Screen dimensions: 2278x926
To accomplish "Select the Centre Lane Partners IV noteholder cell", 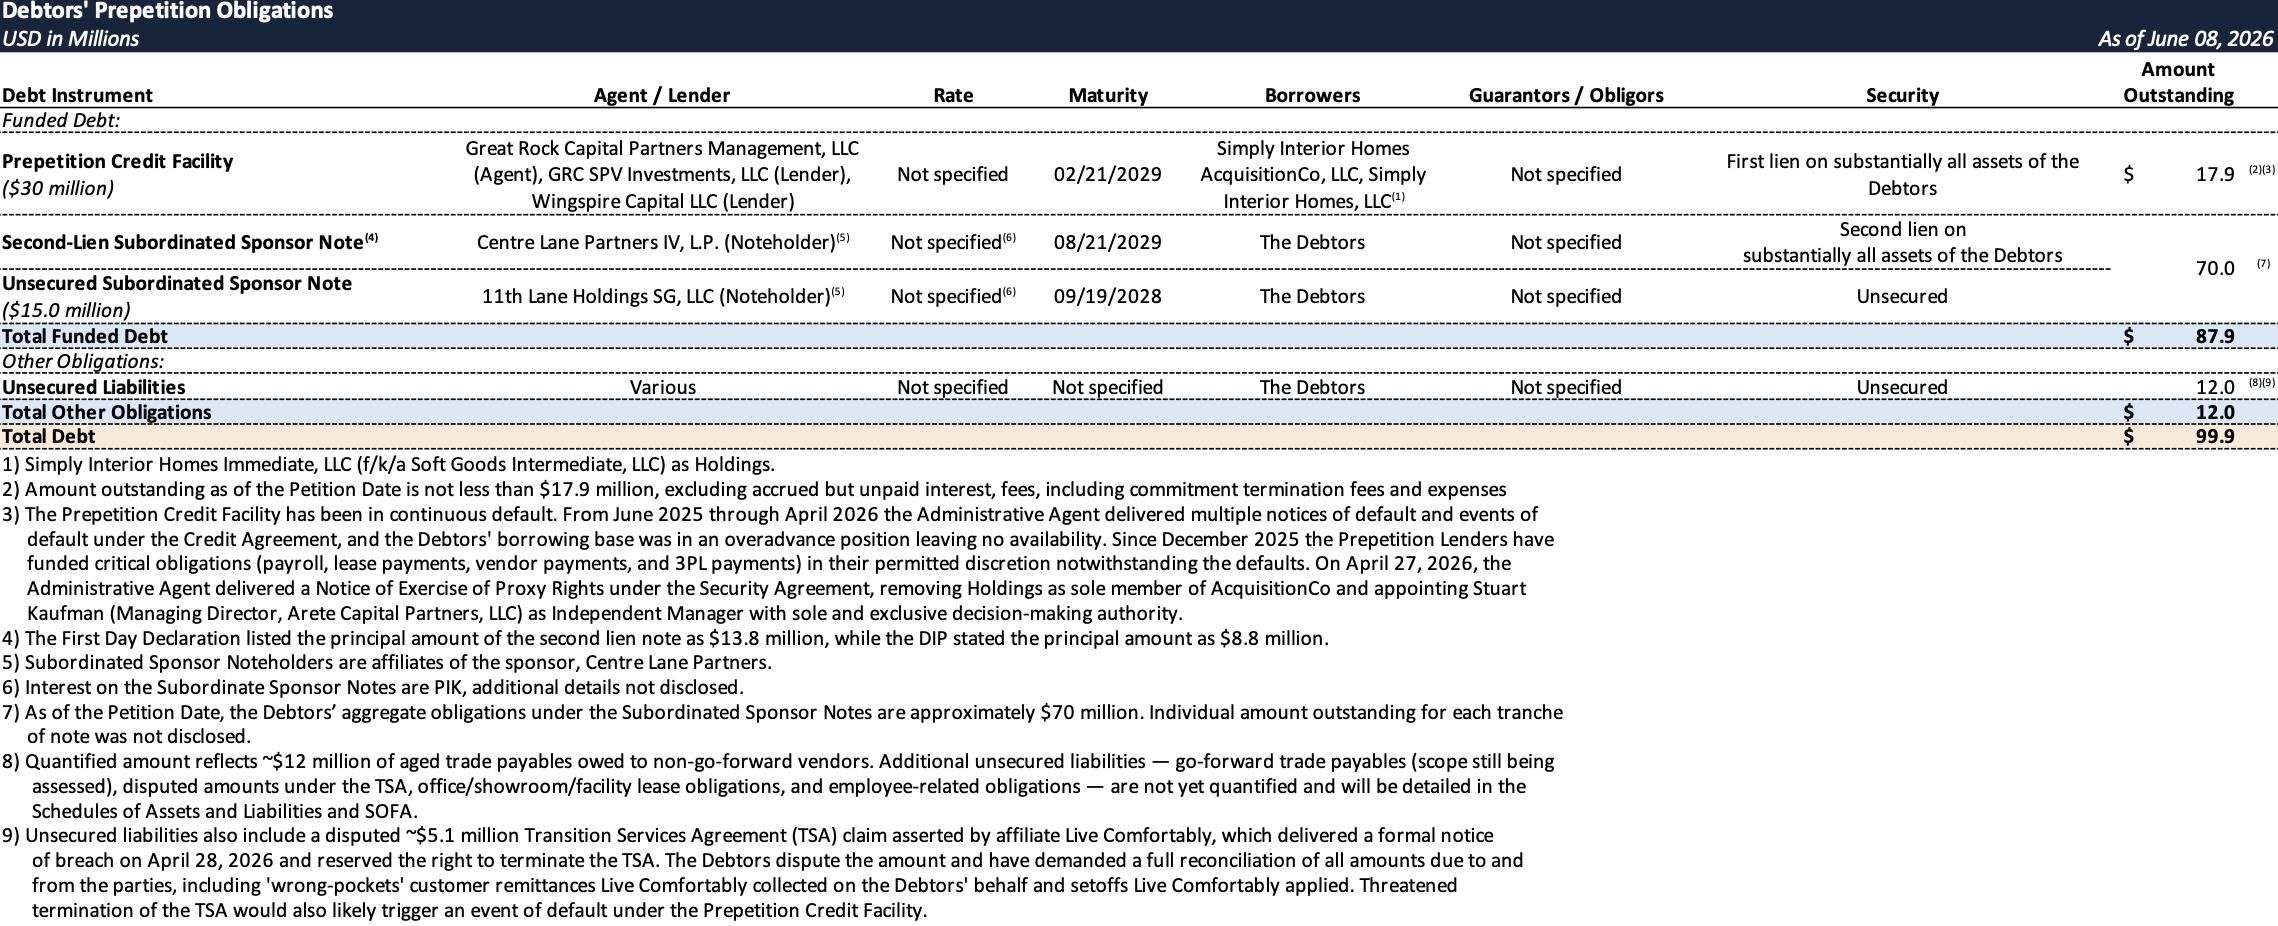I will pyautogui.click(x=662, y=242).
